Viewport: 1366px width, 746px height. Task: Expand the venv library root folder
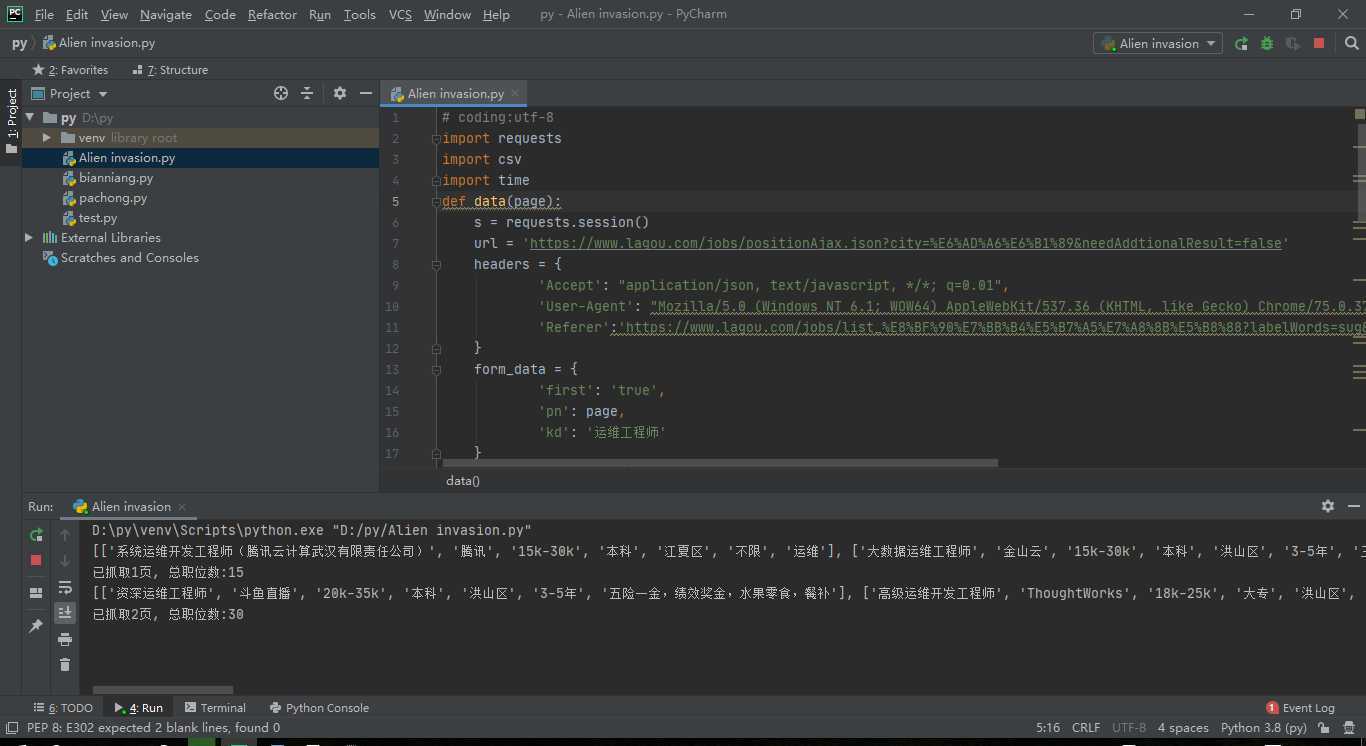pos(46,138)
